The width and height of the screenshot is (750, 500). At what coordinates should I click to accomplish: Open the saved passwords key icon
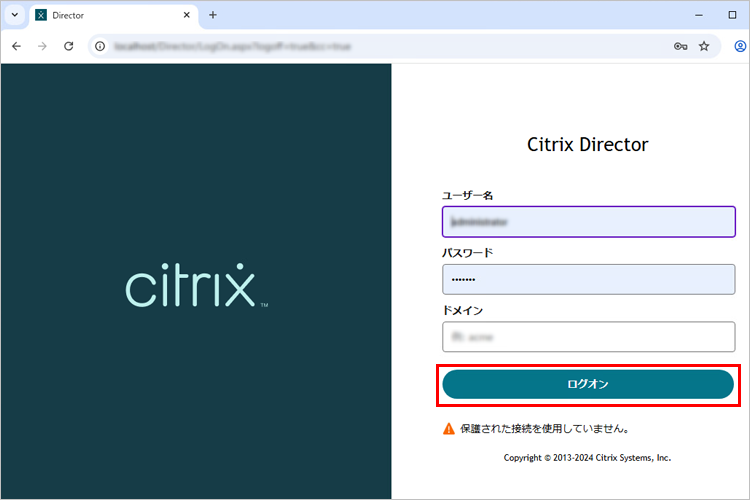pos(681,46)
